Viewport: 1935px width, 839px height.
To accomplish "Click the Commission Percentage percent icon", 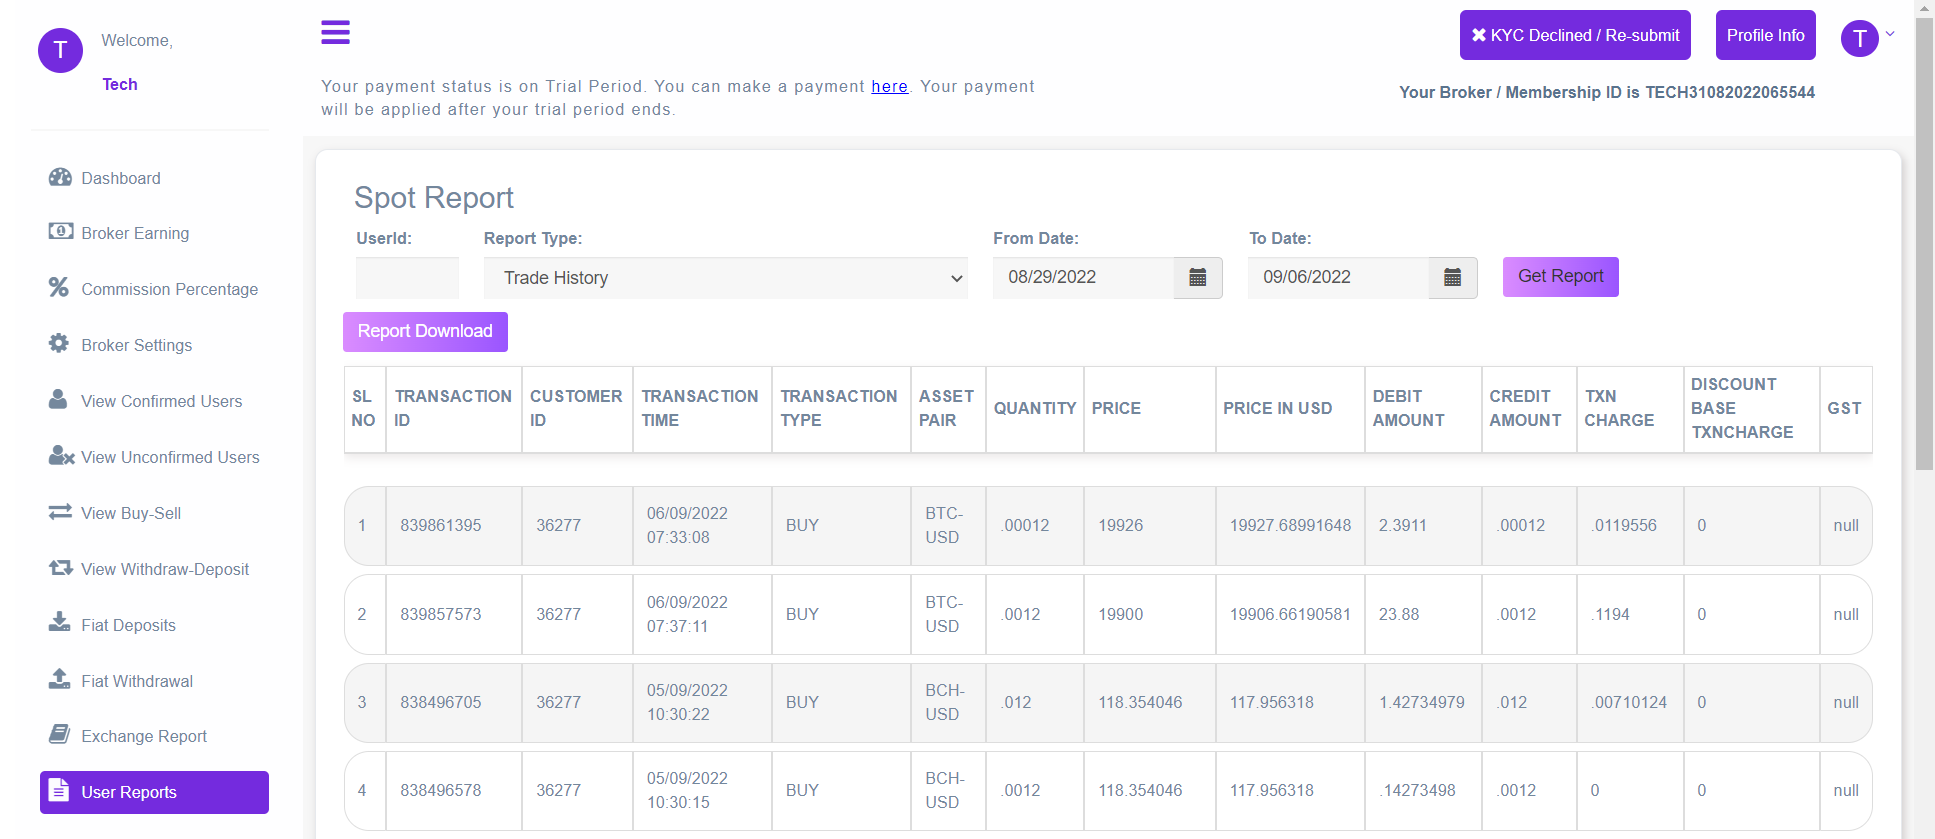I will [59, 288].
